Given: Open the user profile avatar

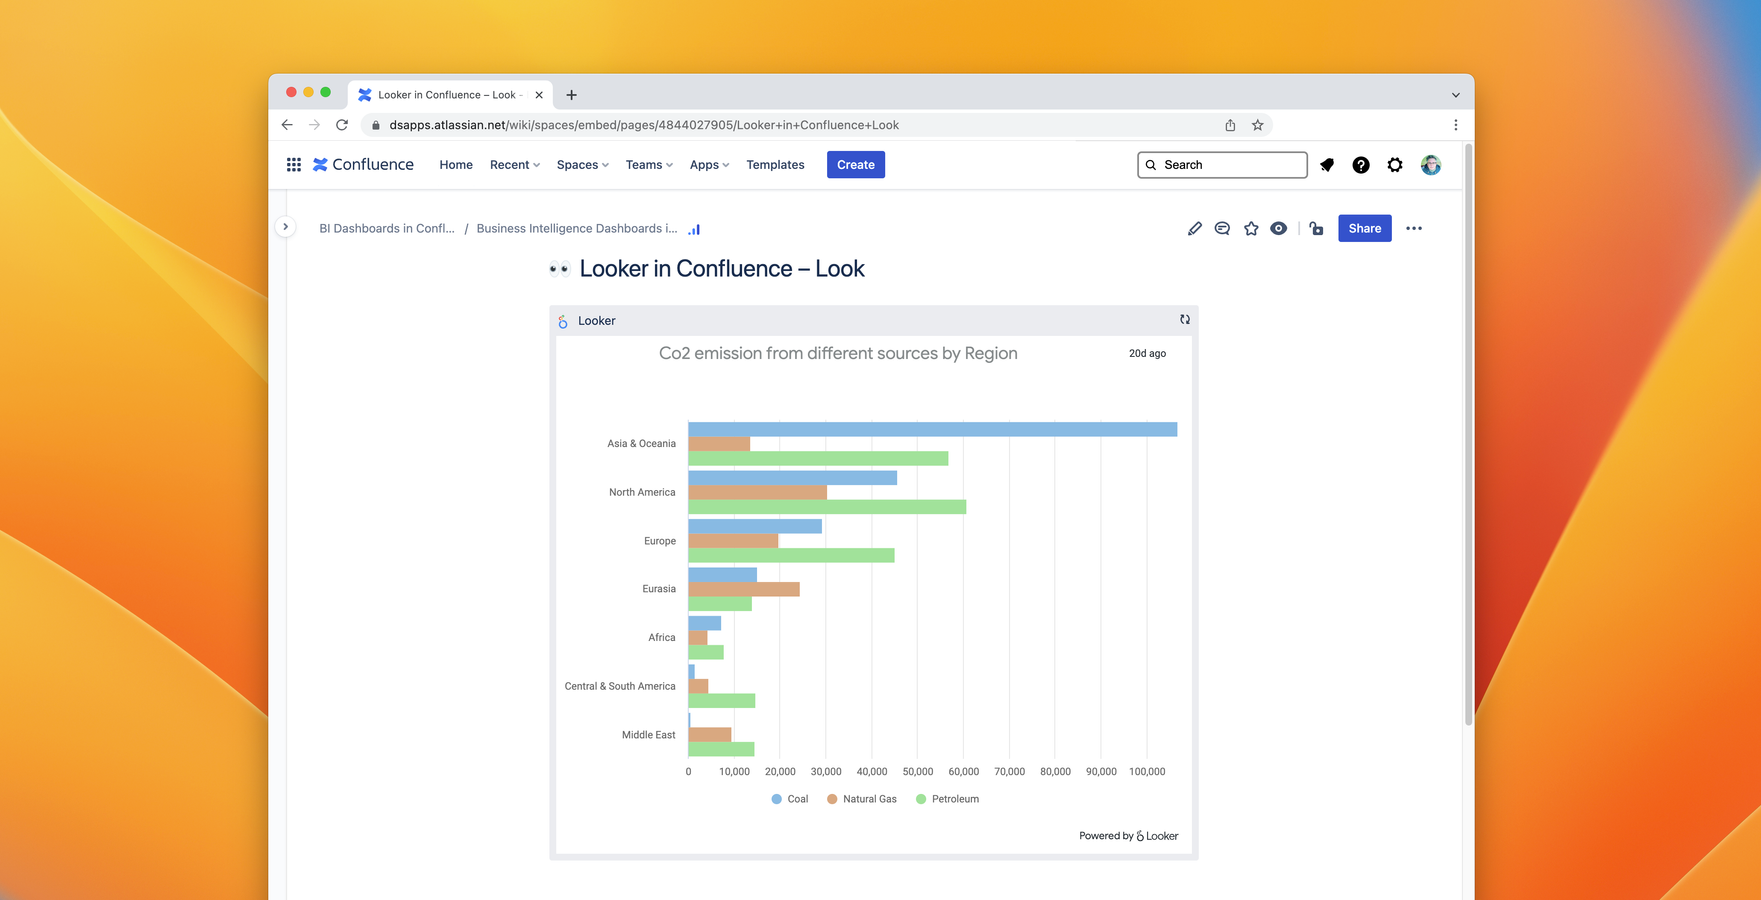Looking at the screenshot, I should click(x=1431, y=165).
